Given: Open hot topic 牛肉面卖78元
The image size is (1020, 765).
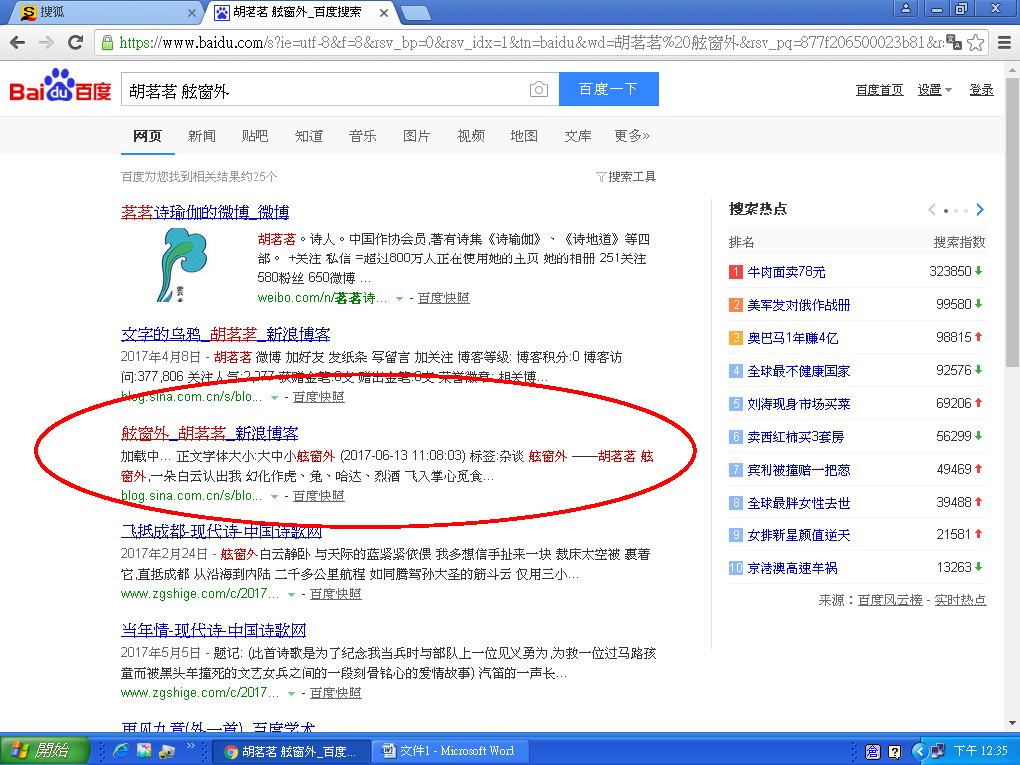Looking at the screenshot, I should pyautogui.click(x=786, y=272).
